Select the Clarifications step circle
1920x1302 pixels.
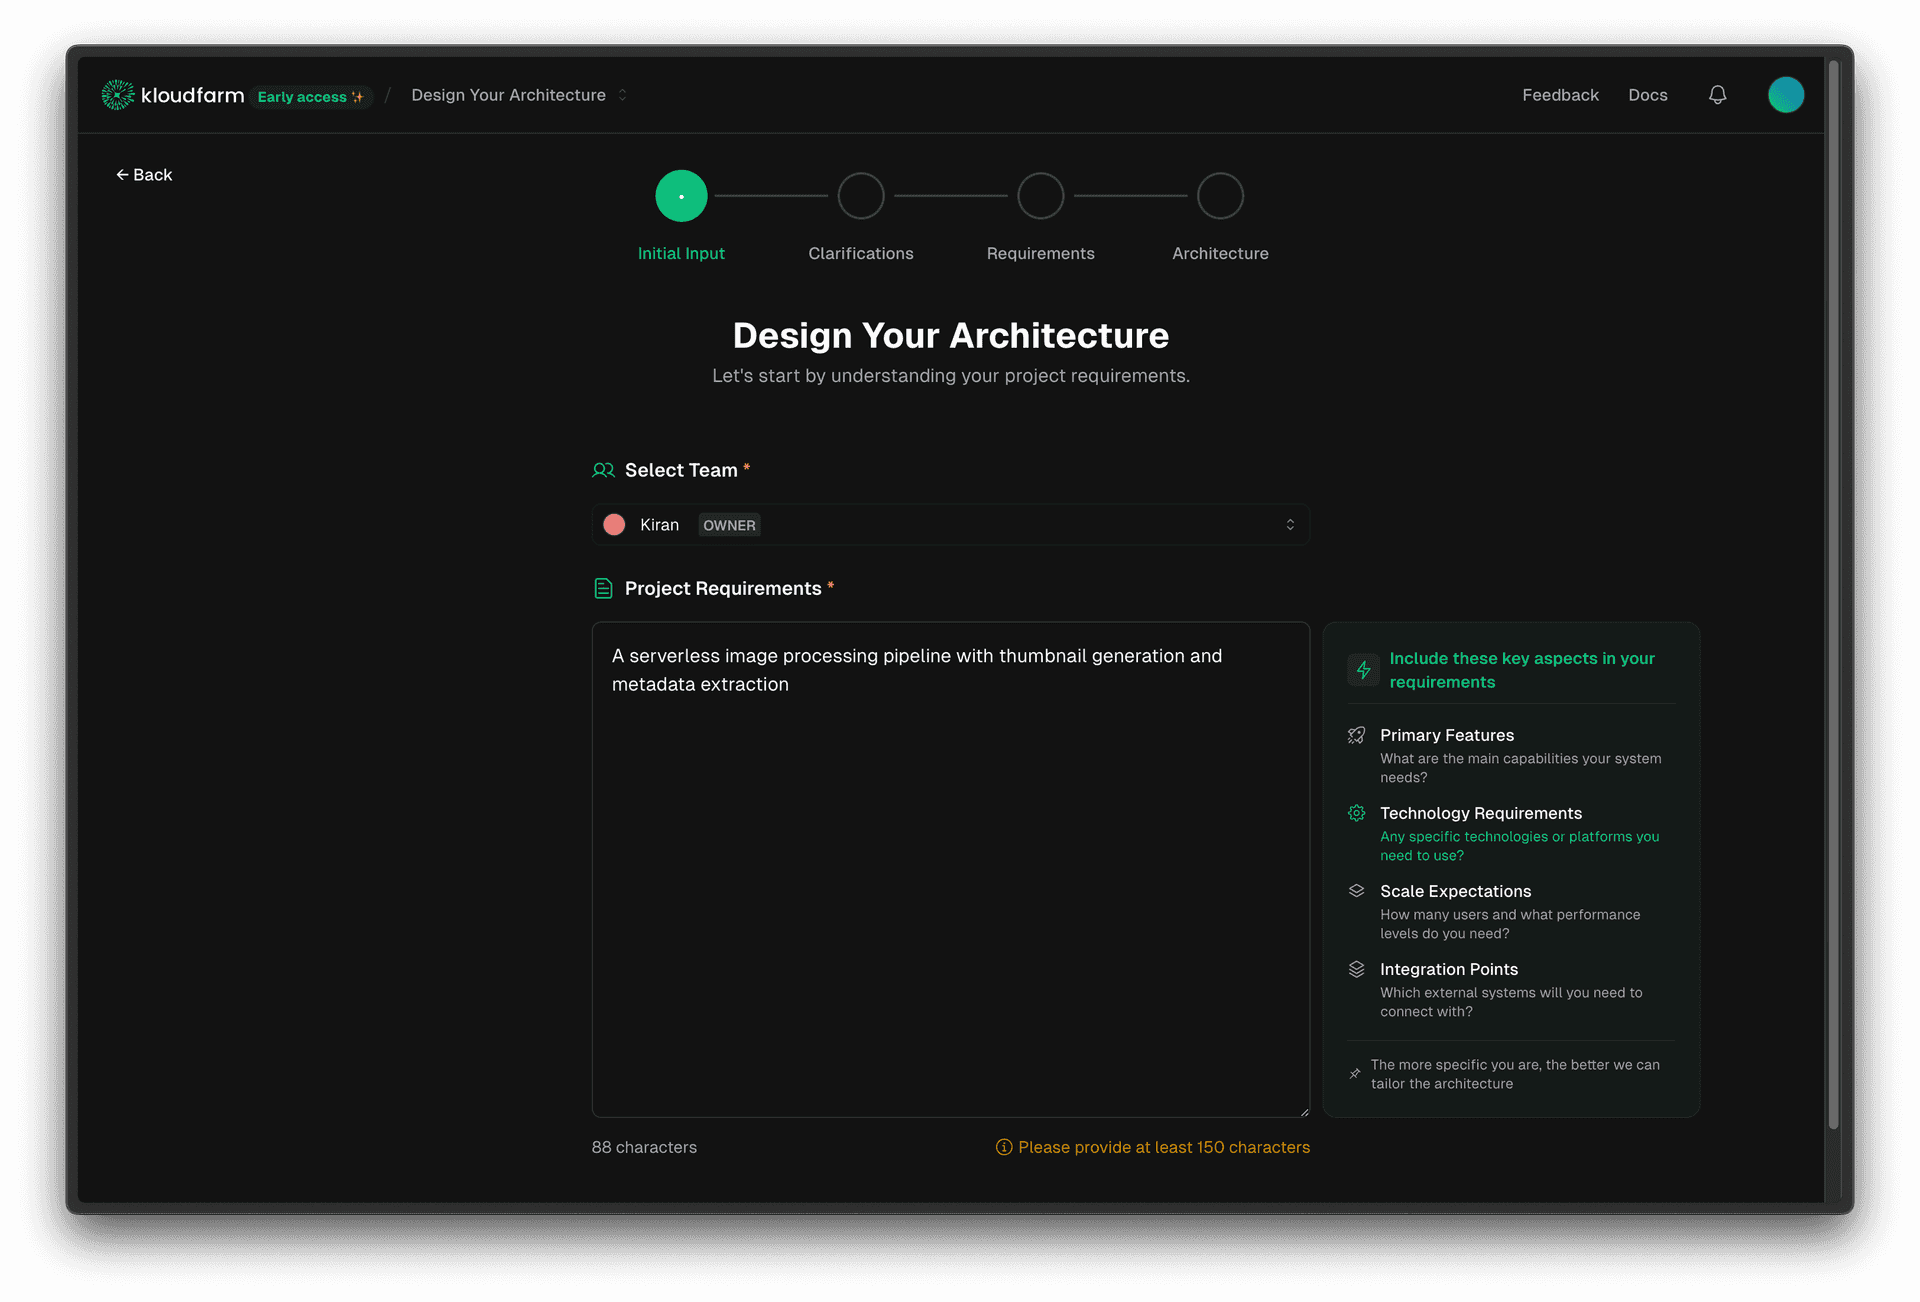[x=860, y=195]
